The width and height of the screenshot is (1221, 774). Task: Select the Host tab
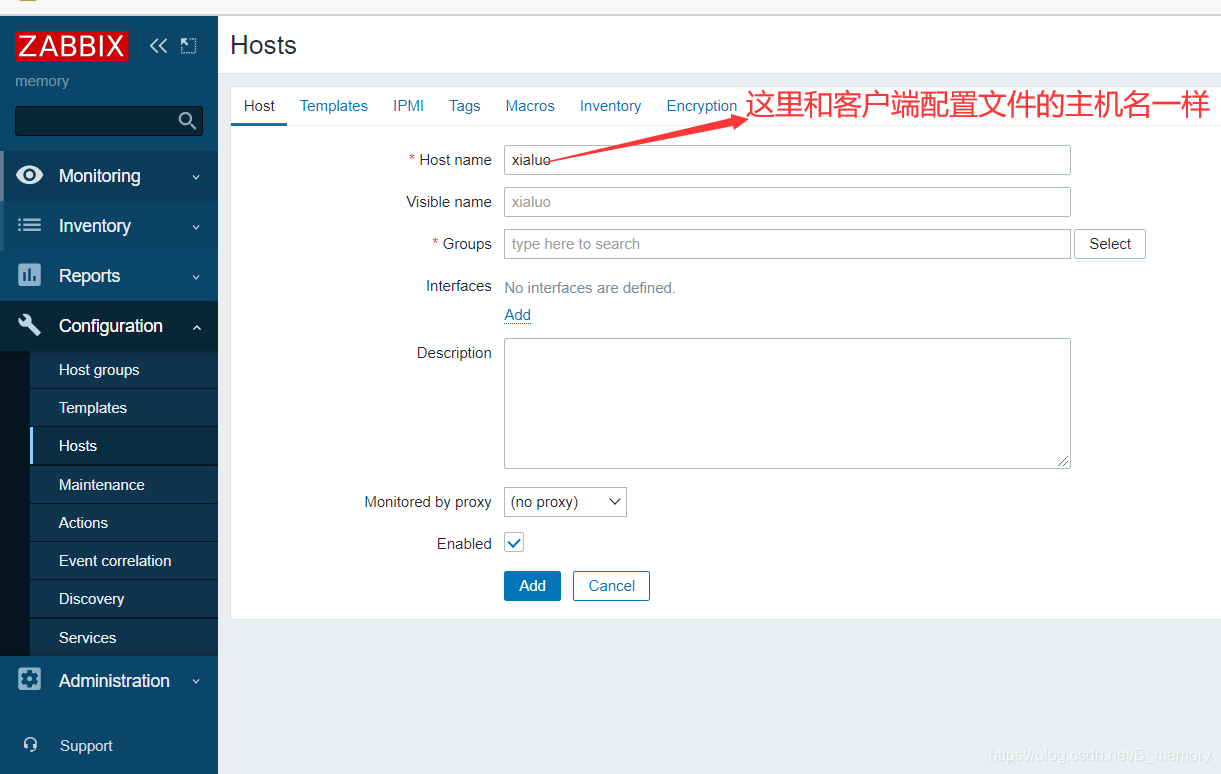[x=259, y=106]
